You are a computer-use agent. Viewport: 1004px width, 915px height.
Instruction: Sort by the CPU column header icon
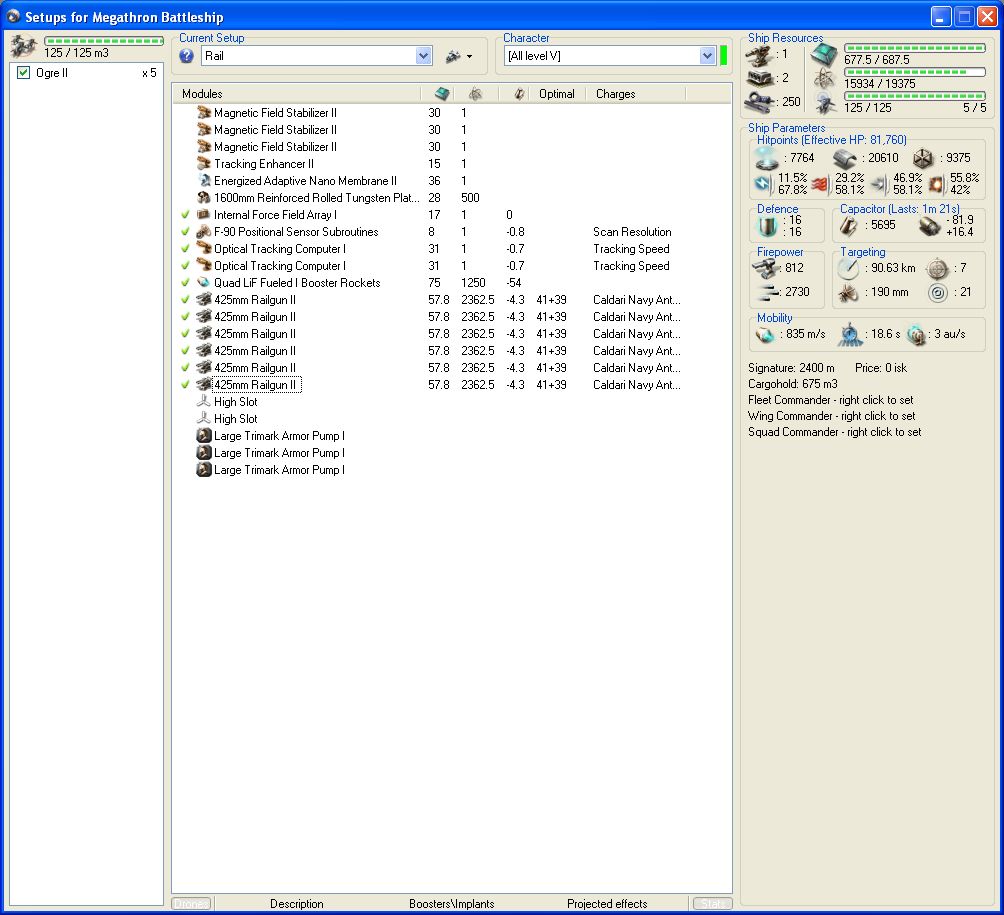click(442, 93)
